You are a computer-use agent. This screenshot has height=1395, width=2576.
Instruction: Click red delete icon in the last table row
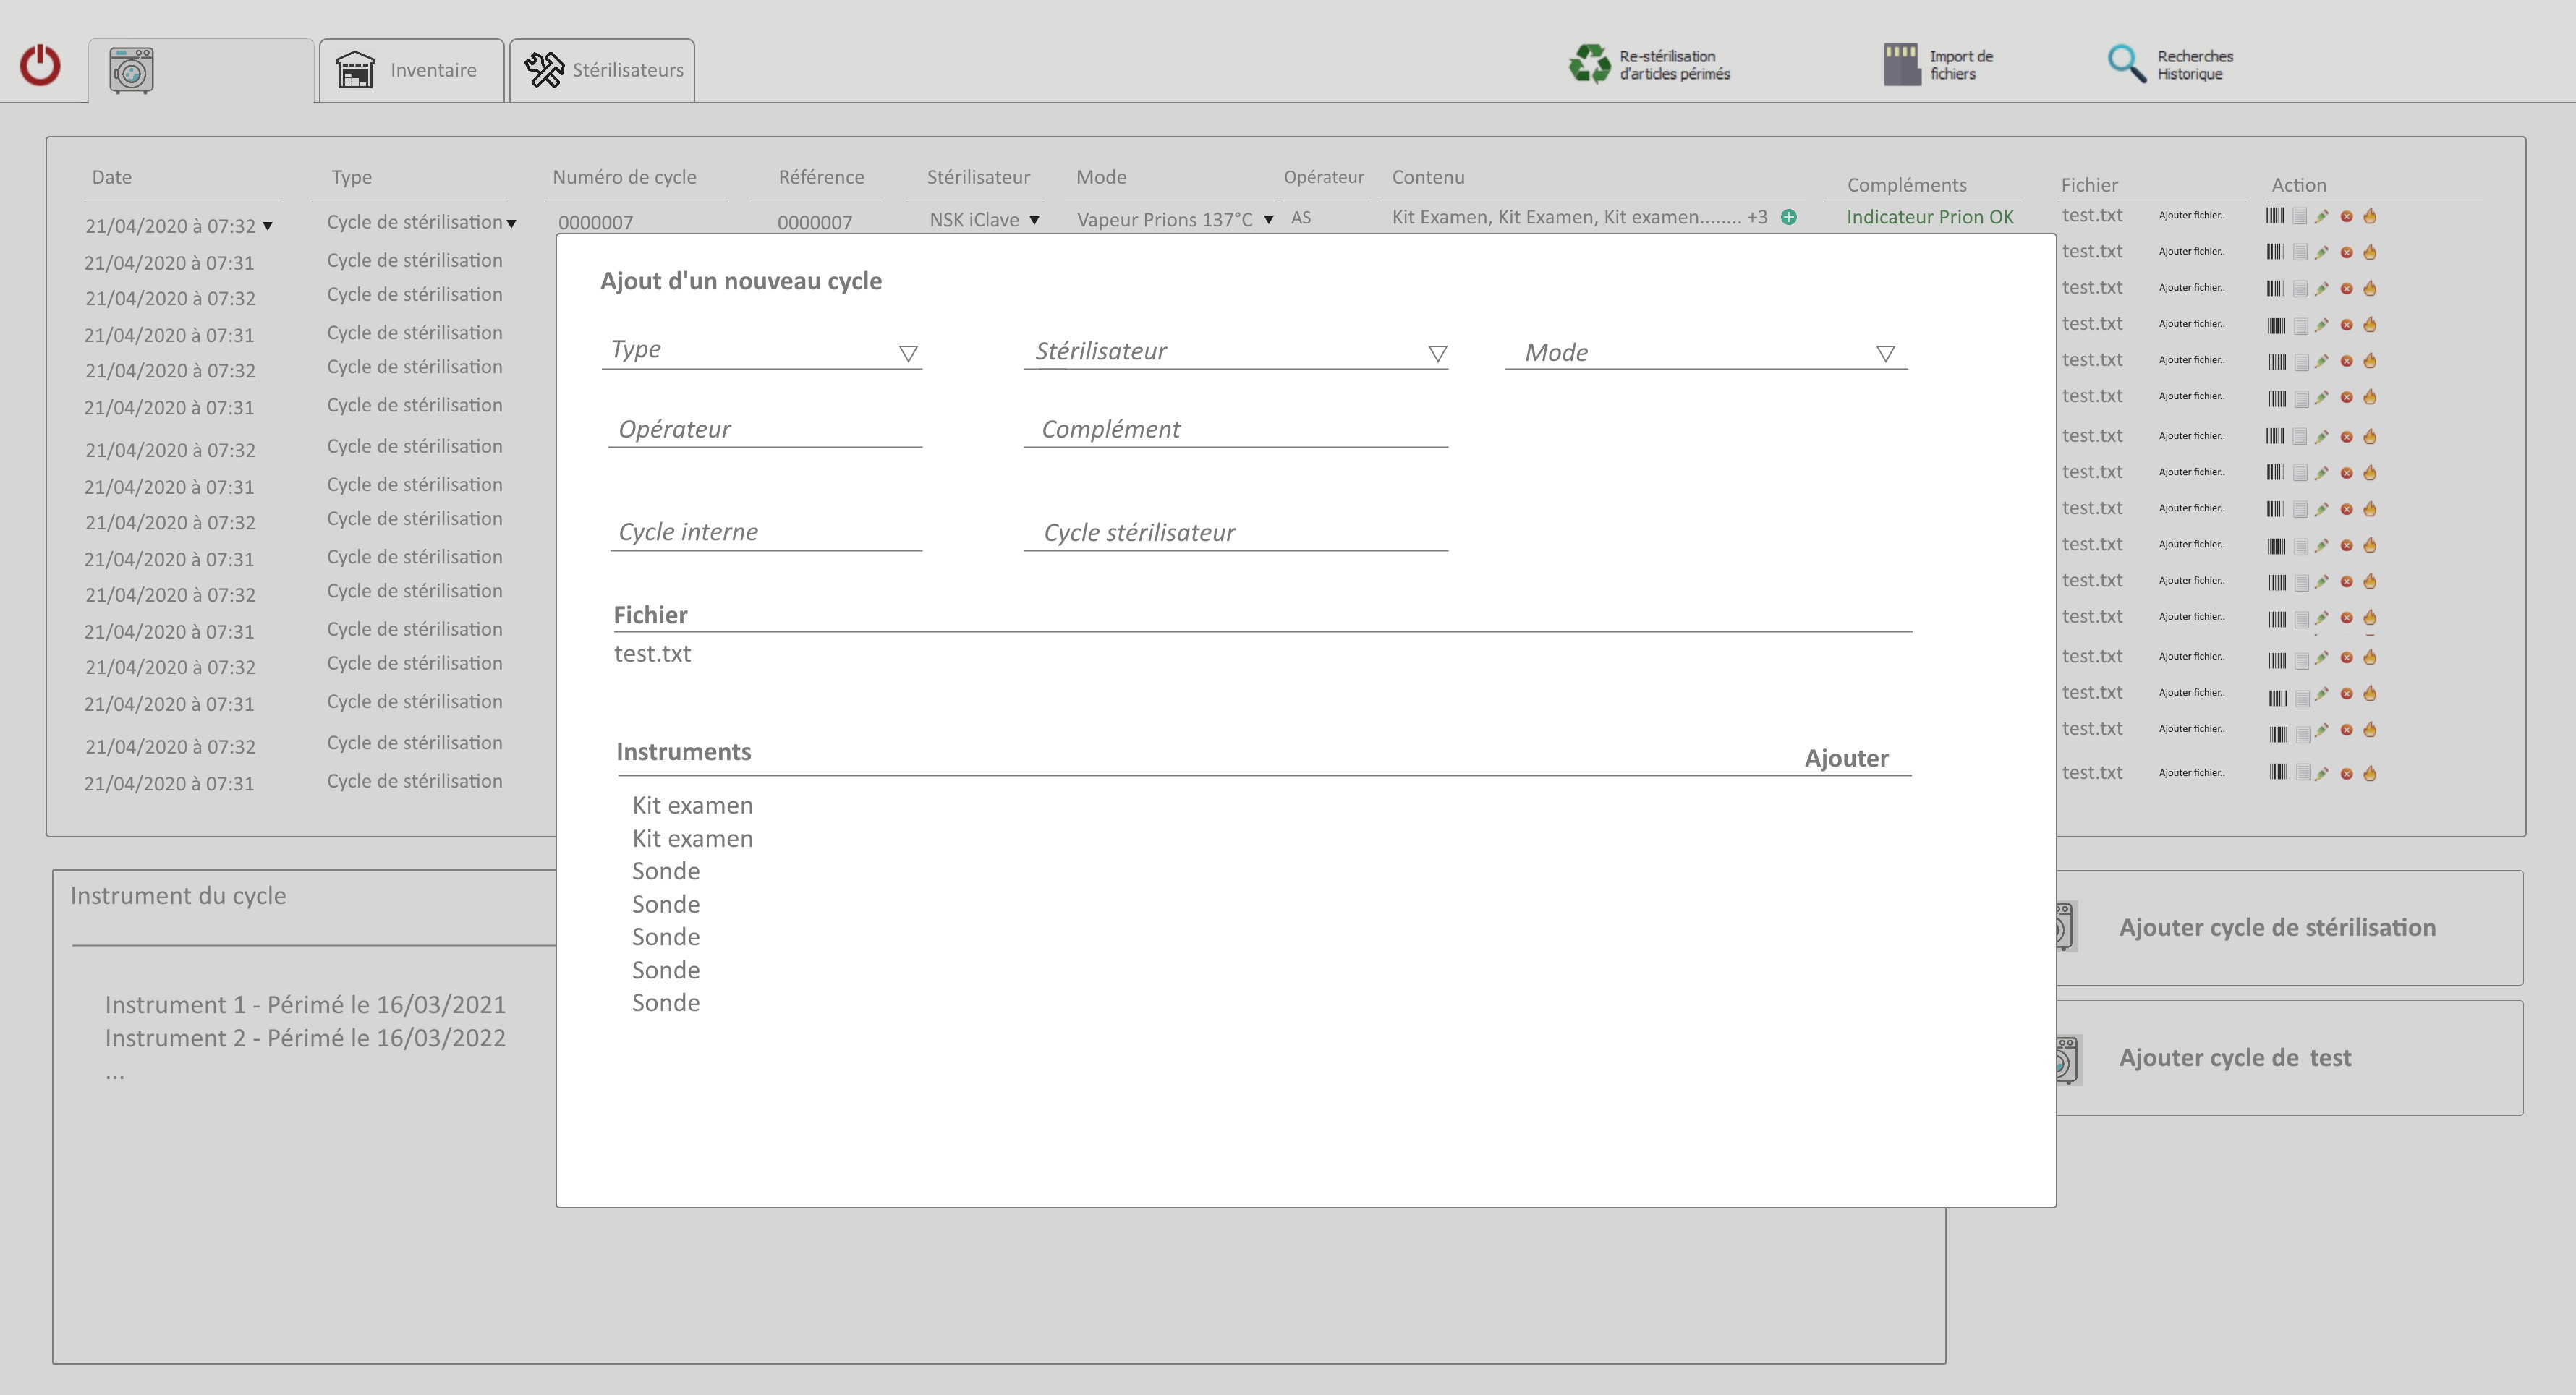tap(2346, 773)
